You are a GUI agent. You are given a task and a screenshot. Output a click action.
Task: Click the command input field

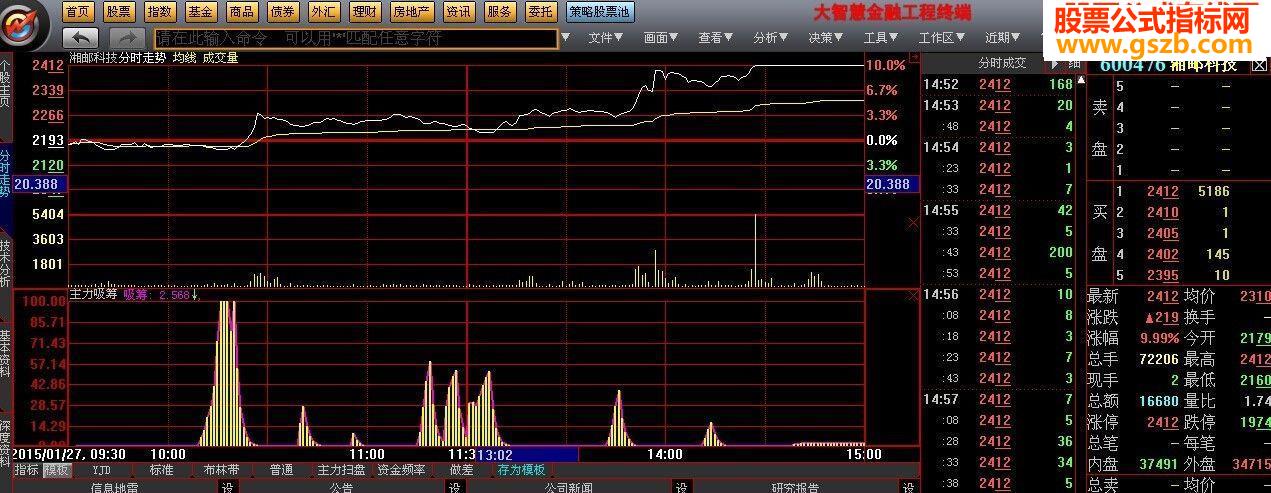point(350,38)
